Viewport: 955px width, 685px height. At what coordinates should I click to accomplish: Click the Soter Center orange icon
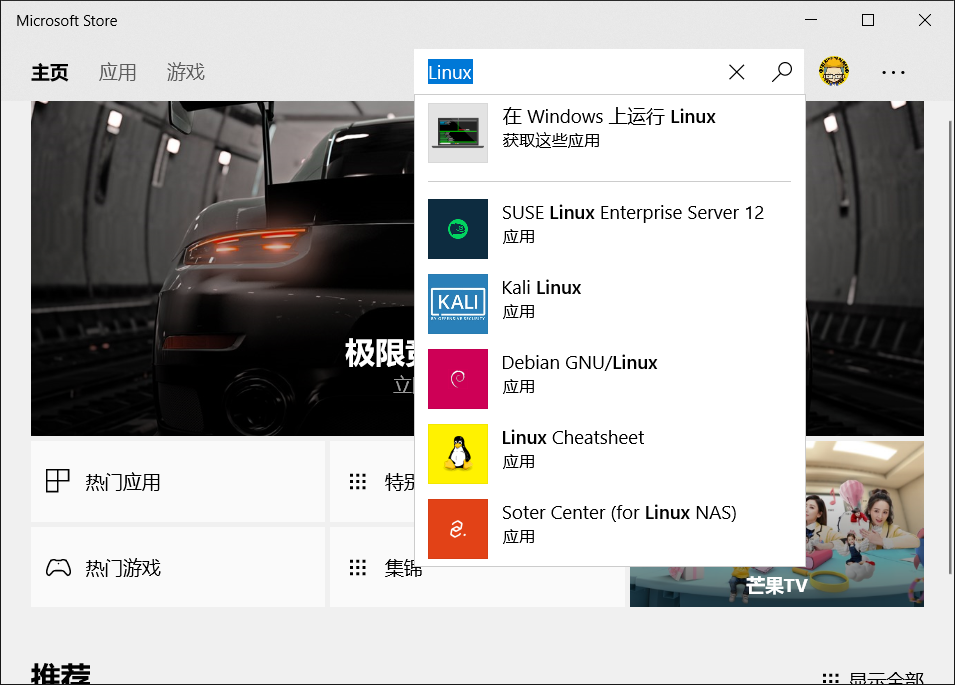click(458, 529)
